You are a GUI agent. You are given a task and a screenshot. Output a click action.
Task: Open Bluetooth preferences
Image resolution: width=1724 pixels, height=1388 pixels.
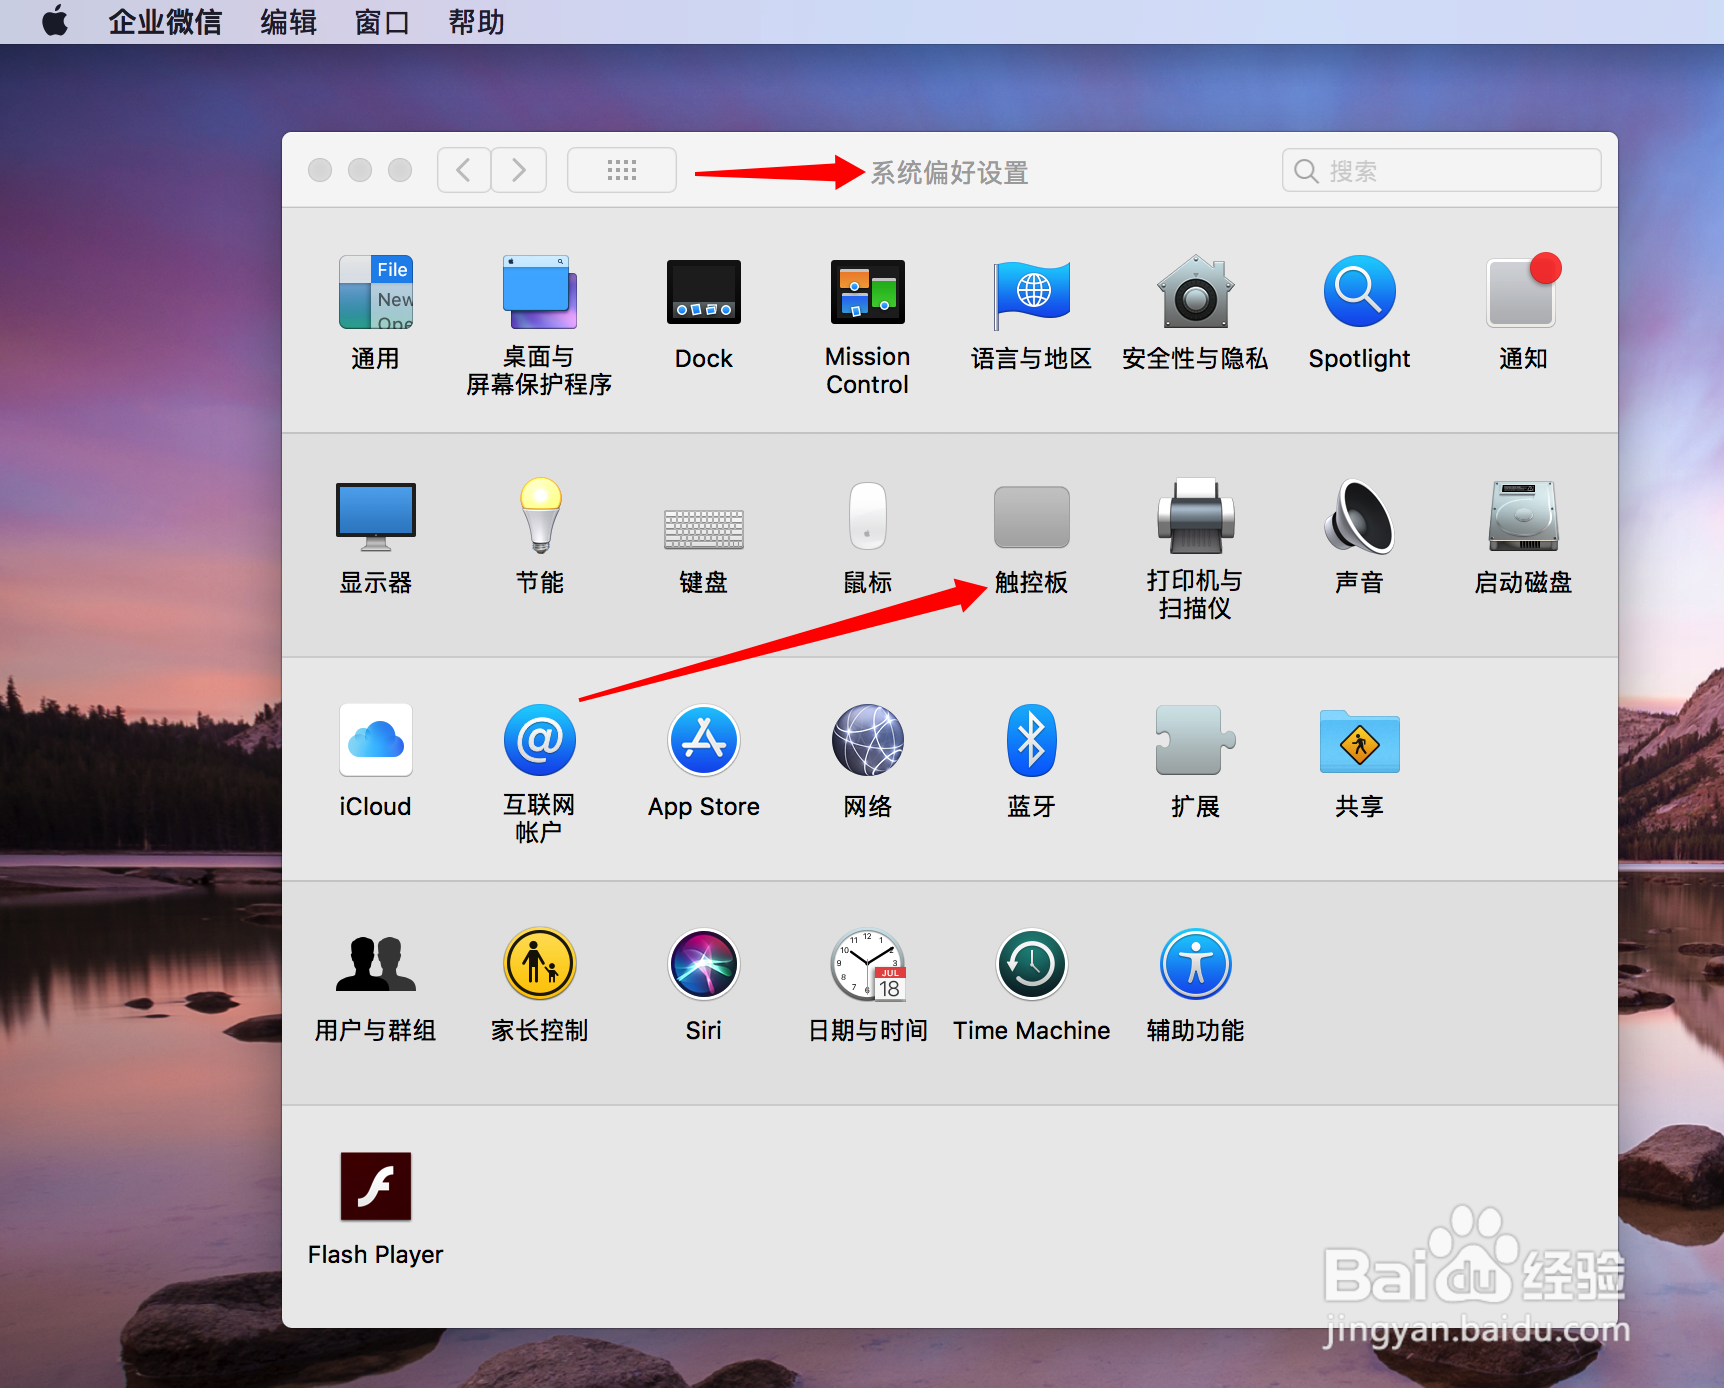[x=1031, y=740]
